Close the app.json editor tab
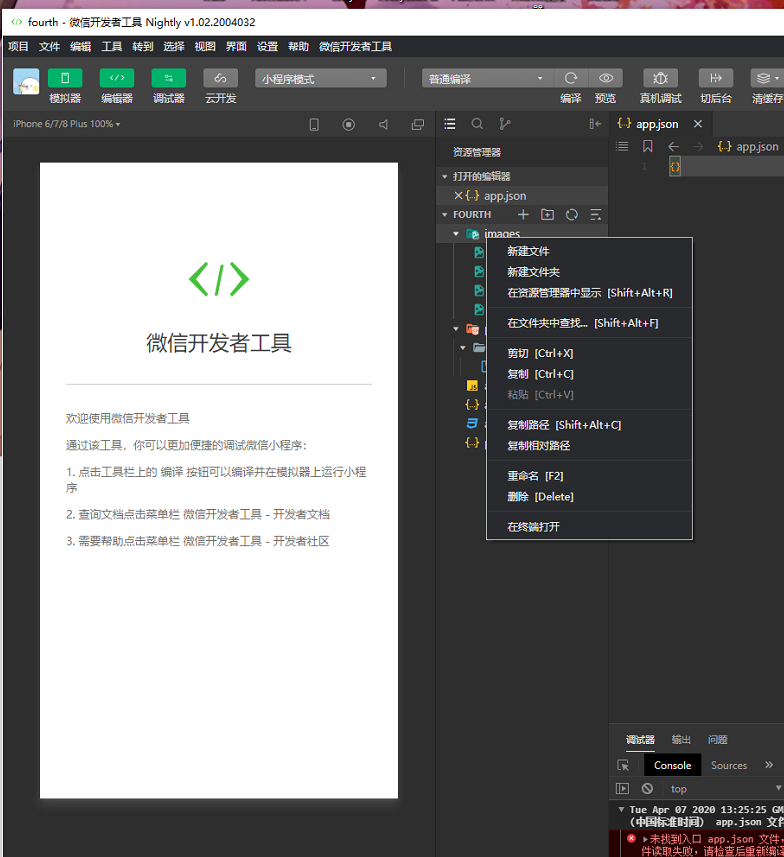Image resolution: width=784 pixels, height=857 pixels. (x=698, y=124)
